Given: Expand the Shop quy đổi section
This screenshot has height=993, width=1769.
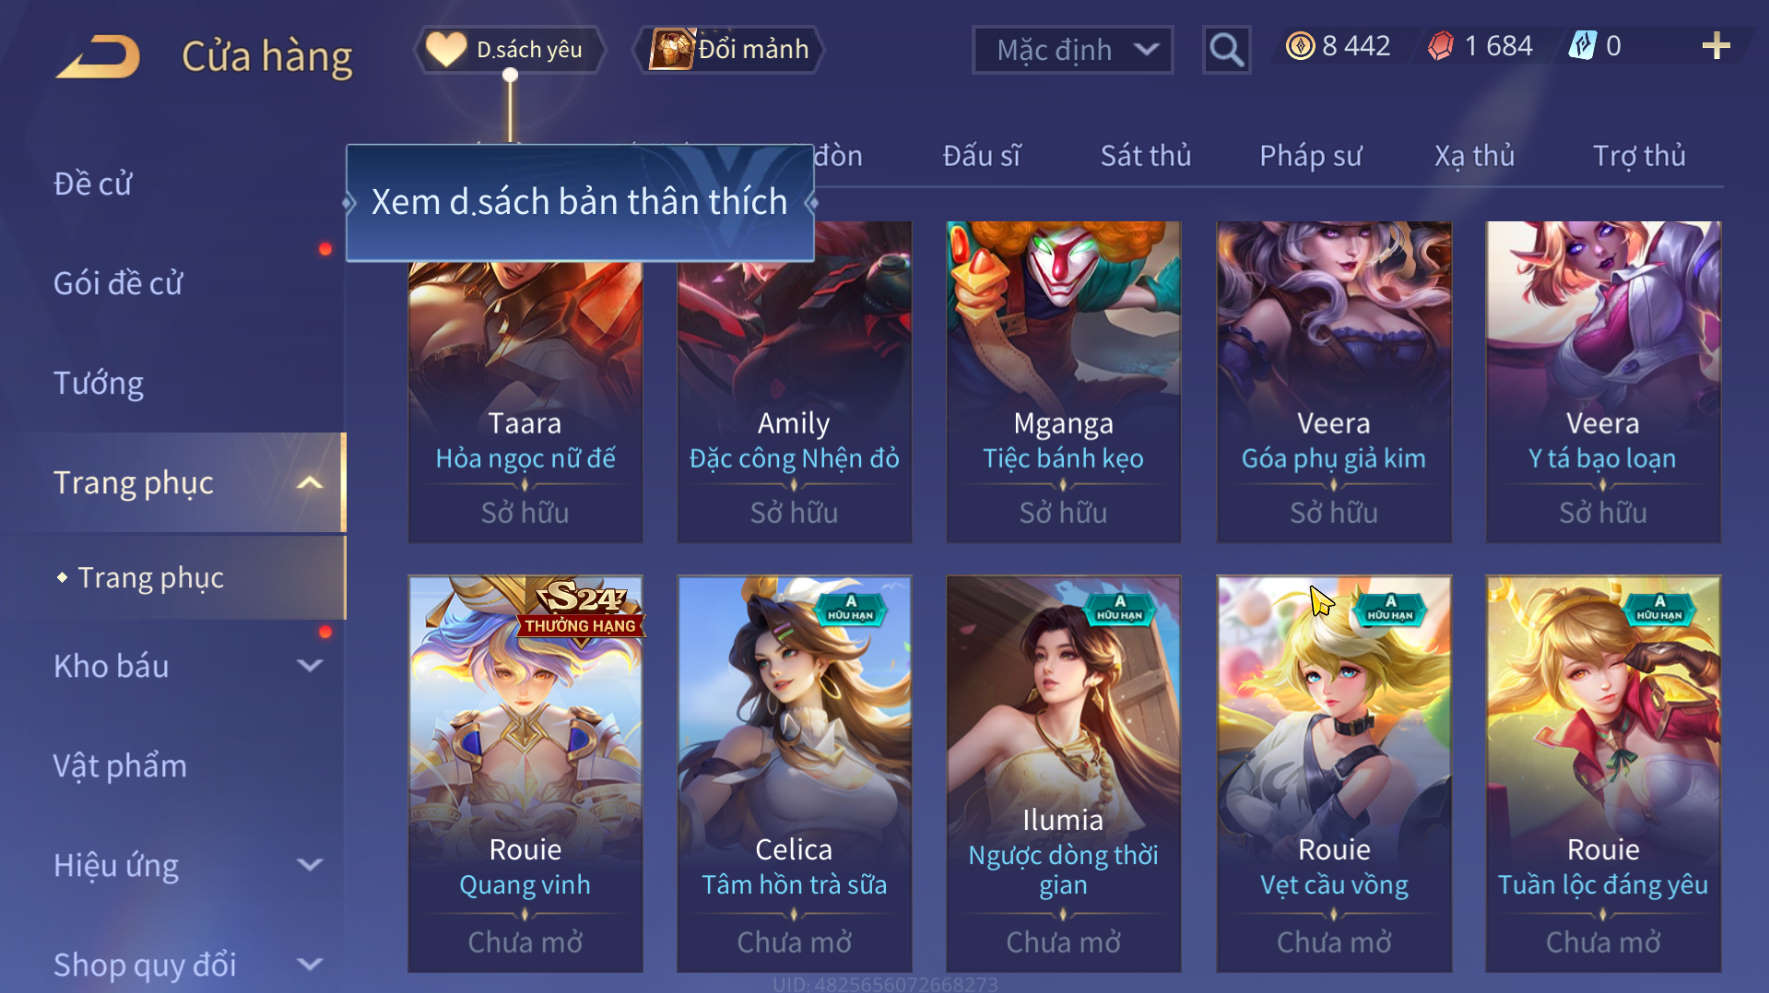Looking at the screenshot, I should (310, 964).
